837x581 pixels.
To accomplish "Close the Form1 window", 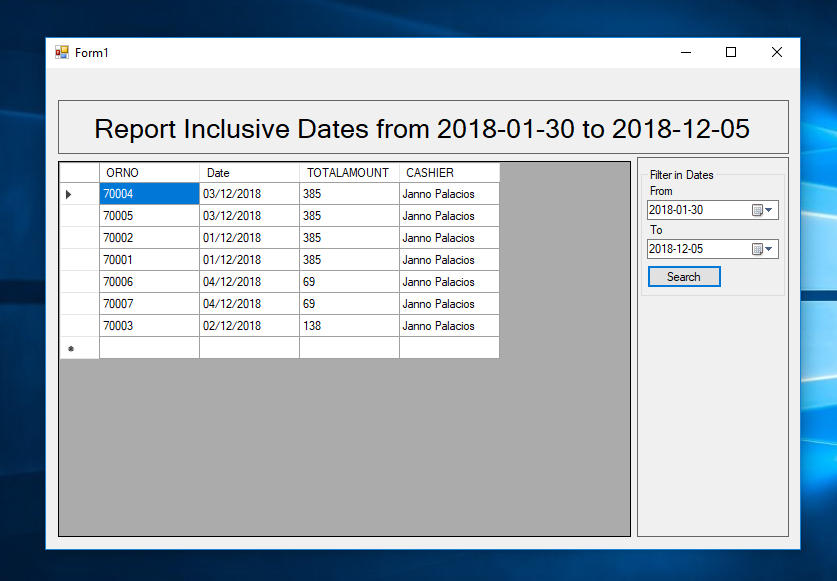I will tap(777, 52).
